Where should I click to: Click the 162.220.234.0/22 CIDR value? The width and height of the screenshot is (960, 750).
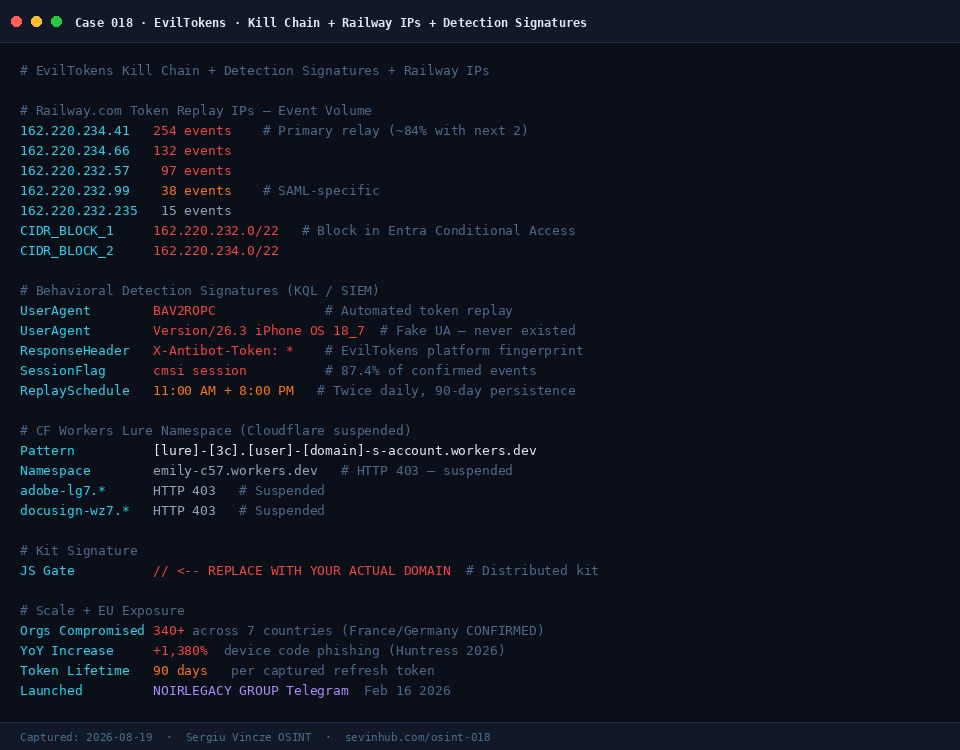click(216, 251)
